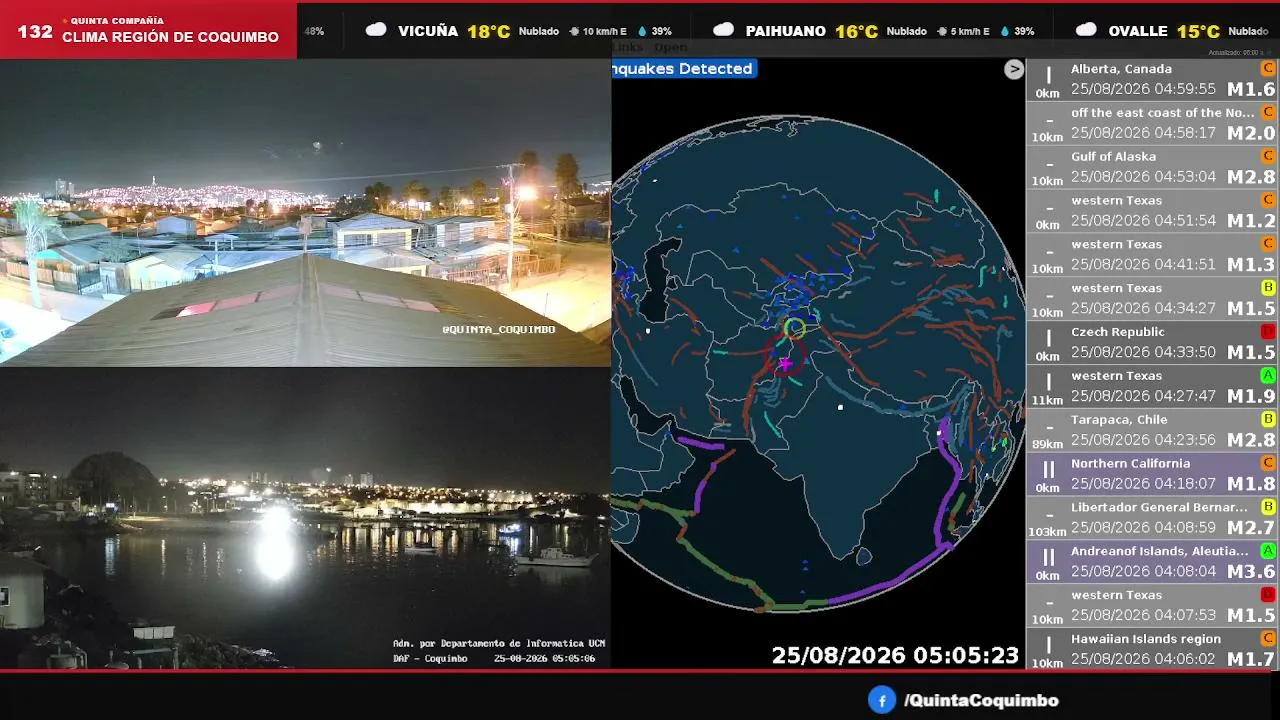1280x720 pixels.
Task: Click the cloud icon next to Ovalle
Action: [x=1086, y=30]
